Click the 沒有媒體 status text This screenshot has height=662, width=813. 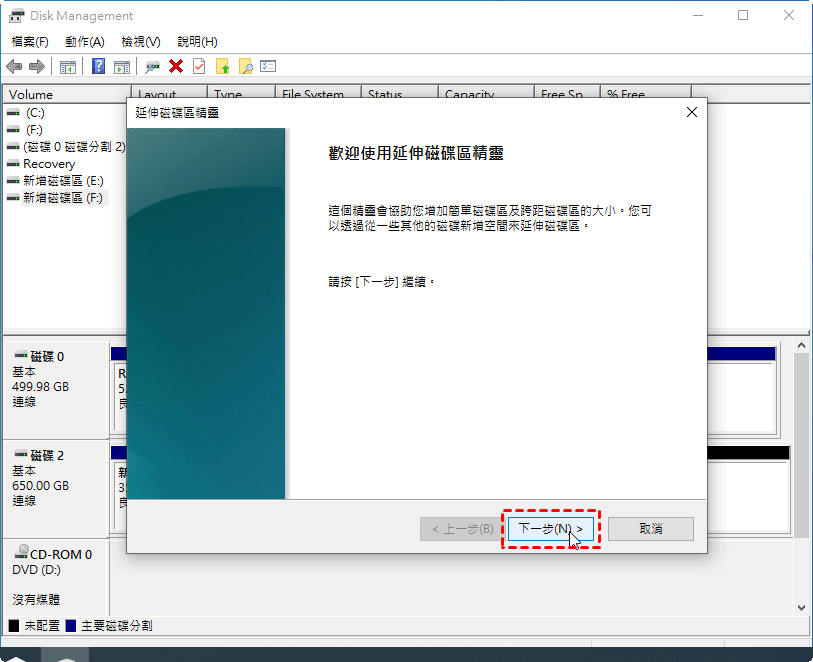pyautogui.click(x=36, y=600)
